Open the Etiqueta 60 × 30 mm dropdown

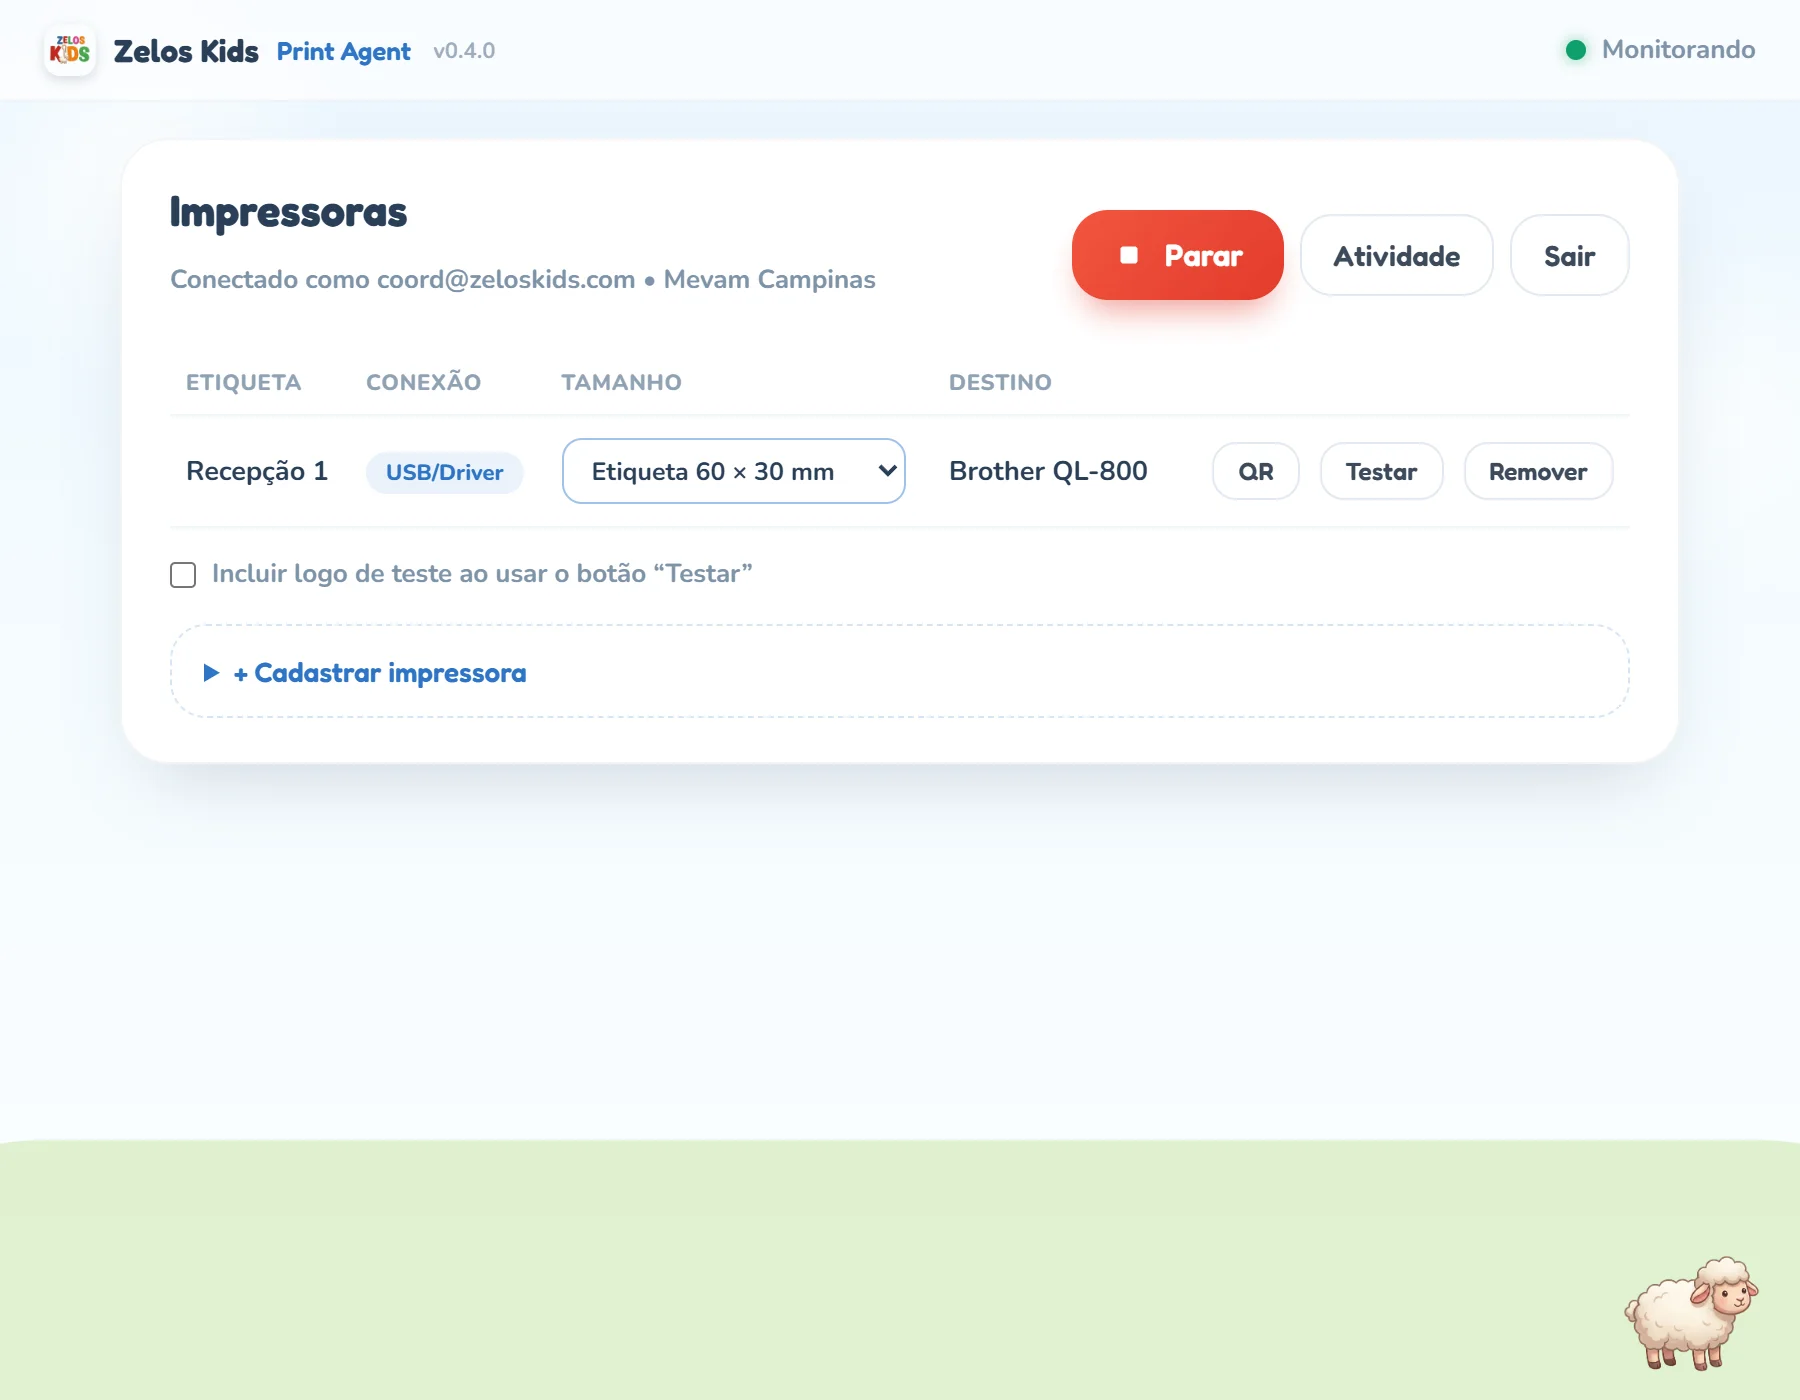click(734, 471)
